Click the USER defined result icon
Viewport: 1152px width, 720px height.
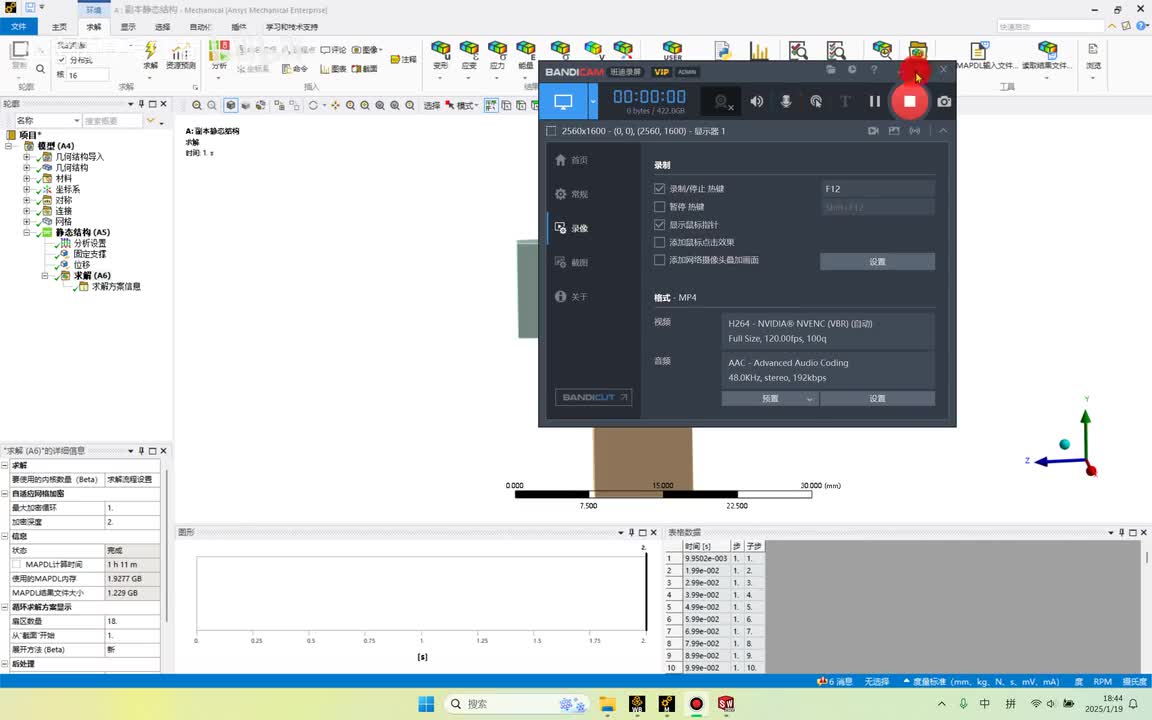tap(672, 50)
